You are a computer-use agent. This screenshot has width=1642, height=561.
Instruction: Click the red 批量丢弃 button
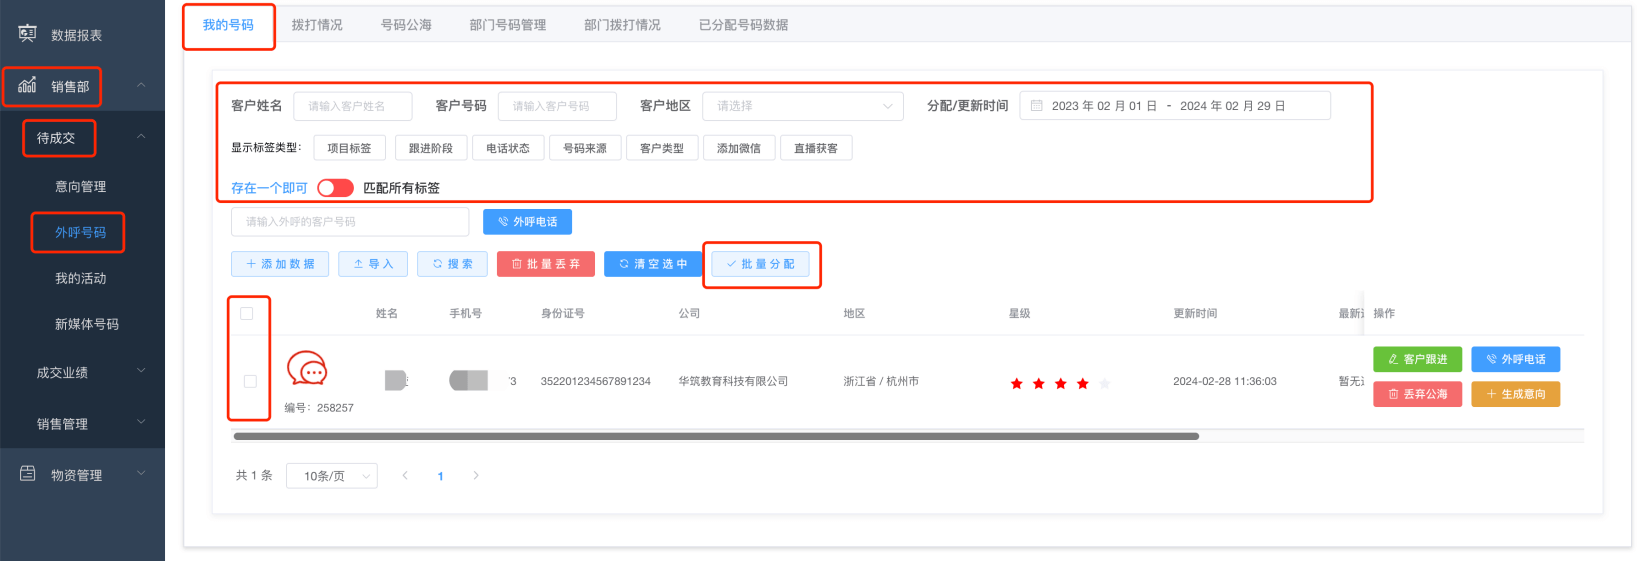(546, 264)
